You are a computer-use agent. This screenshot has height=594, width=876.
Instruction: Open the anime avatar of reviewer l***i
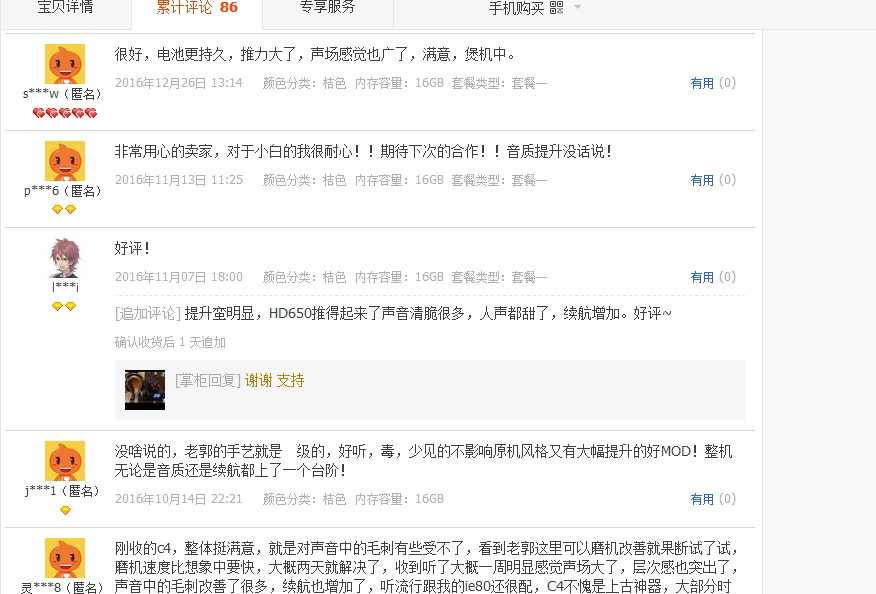coord(65,258)
